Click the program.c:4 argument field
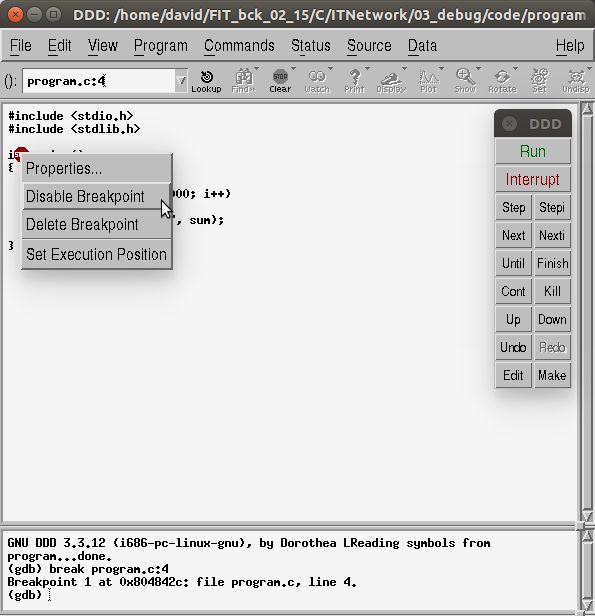The width and height of the screenshot is (595, 616). click(x=99, y=81)
